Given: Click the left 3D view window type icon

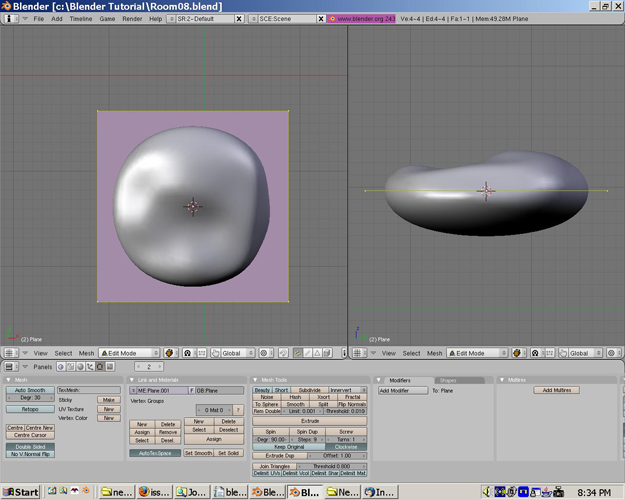Looking at the screenshot, I should 9,353.
